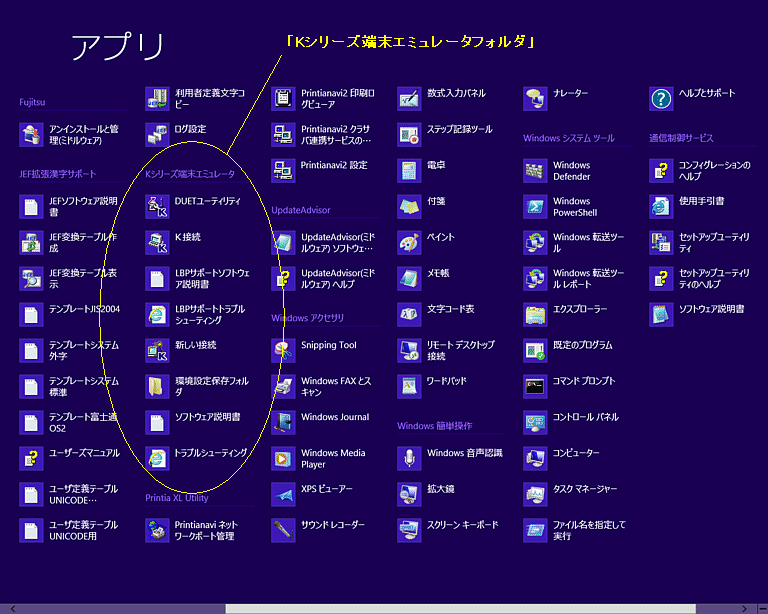Open the メモ帳 notepad app
The image size is (768, 614).
click(x=409, y=278)
